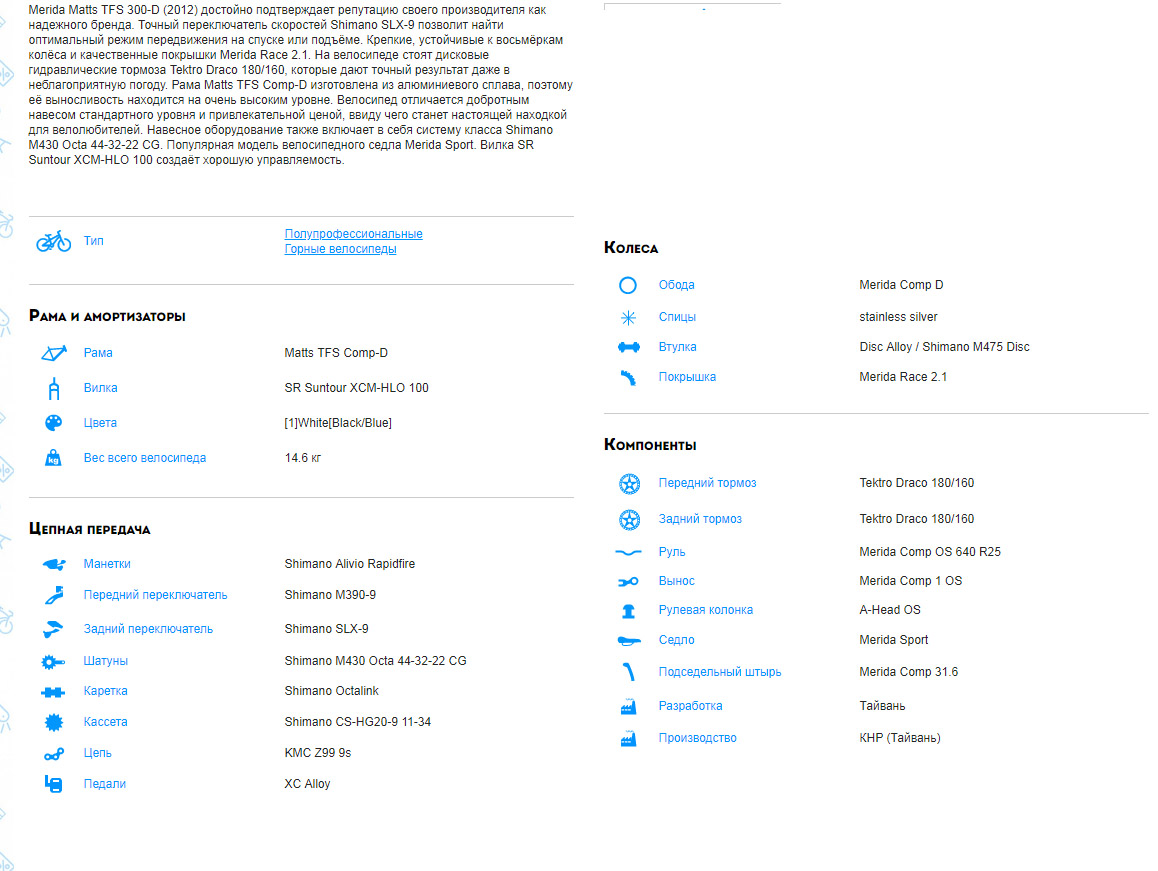Click the rim circle icon beside Обода

tap(628, 285)
